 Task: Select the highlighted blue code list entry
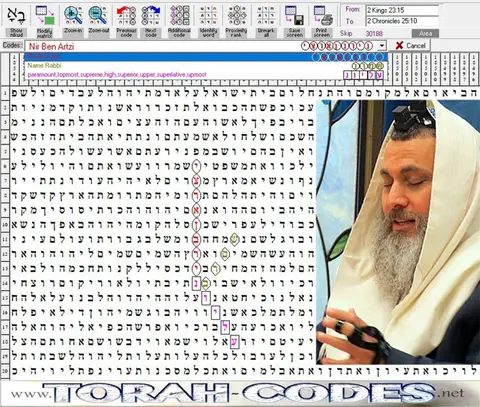(206, 57)
